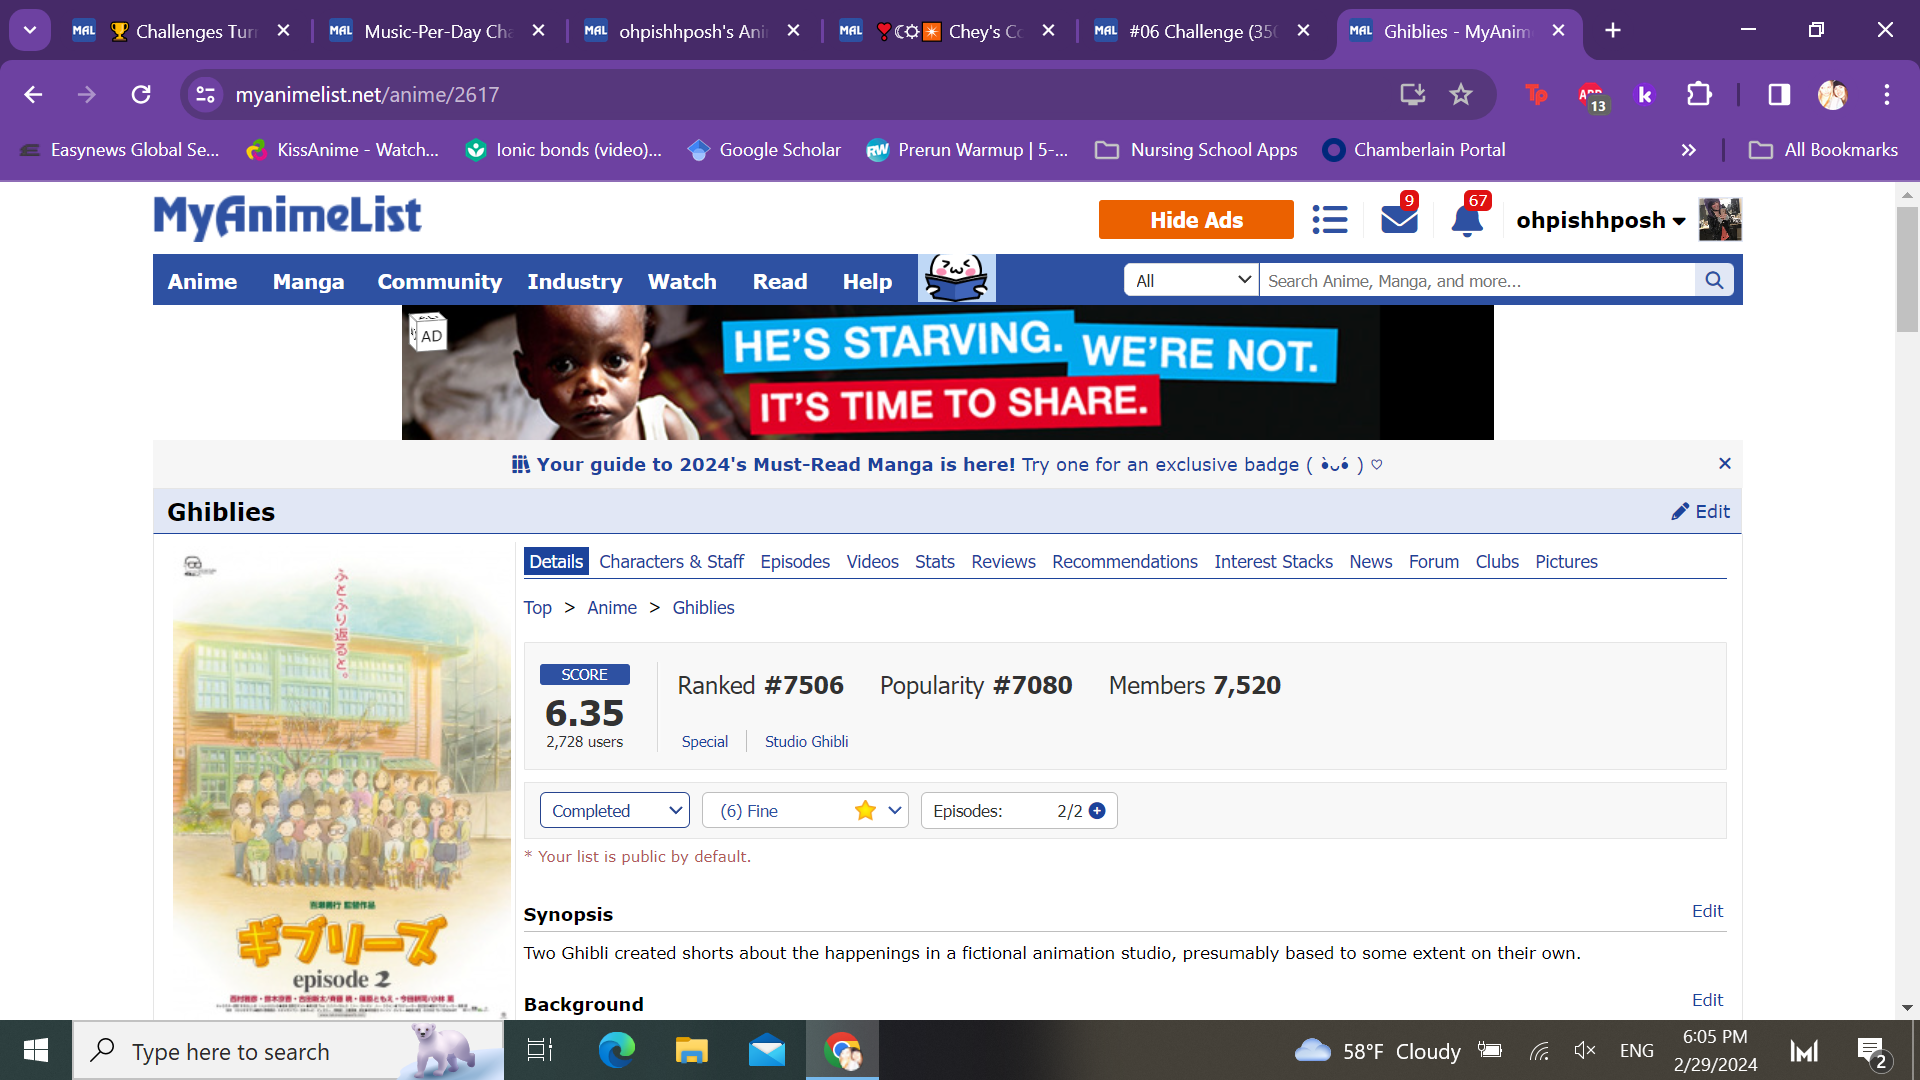Open the (6) Fine score dropdown
Image resolution: width=1920 pixels, height=1080 pixels.
pyautogui.click(x=805, y=811)
